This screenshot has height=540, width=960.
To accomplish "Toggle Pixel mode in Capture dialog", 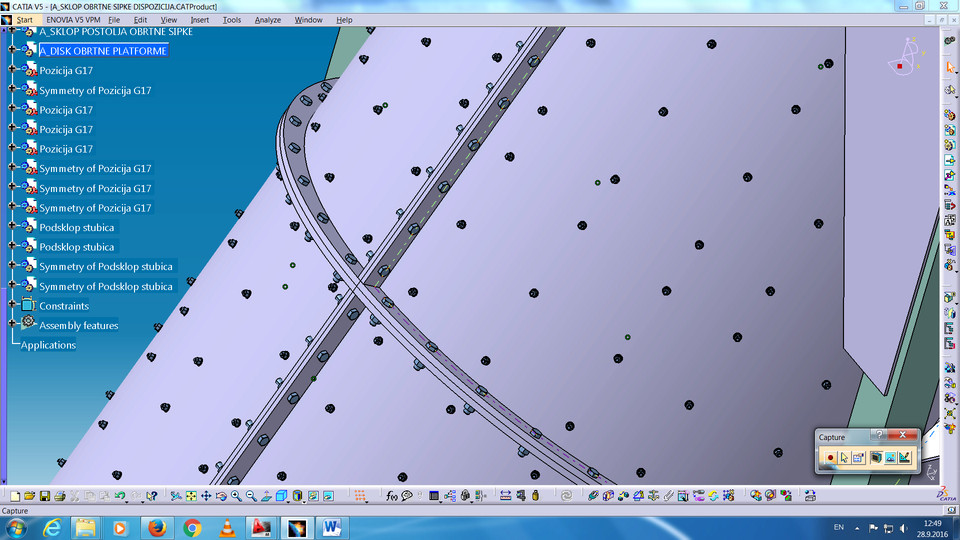I will point(890,457).
